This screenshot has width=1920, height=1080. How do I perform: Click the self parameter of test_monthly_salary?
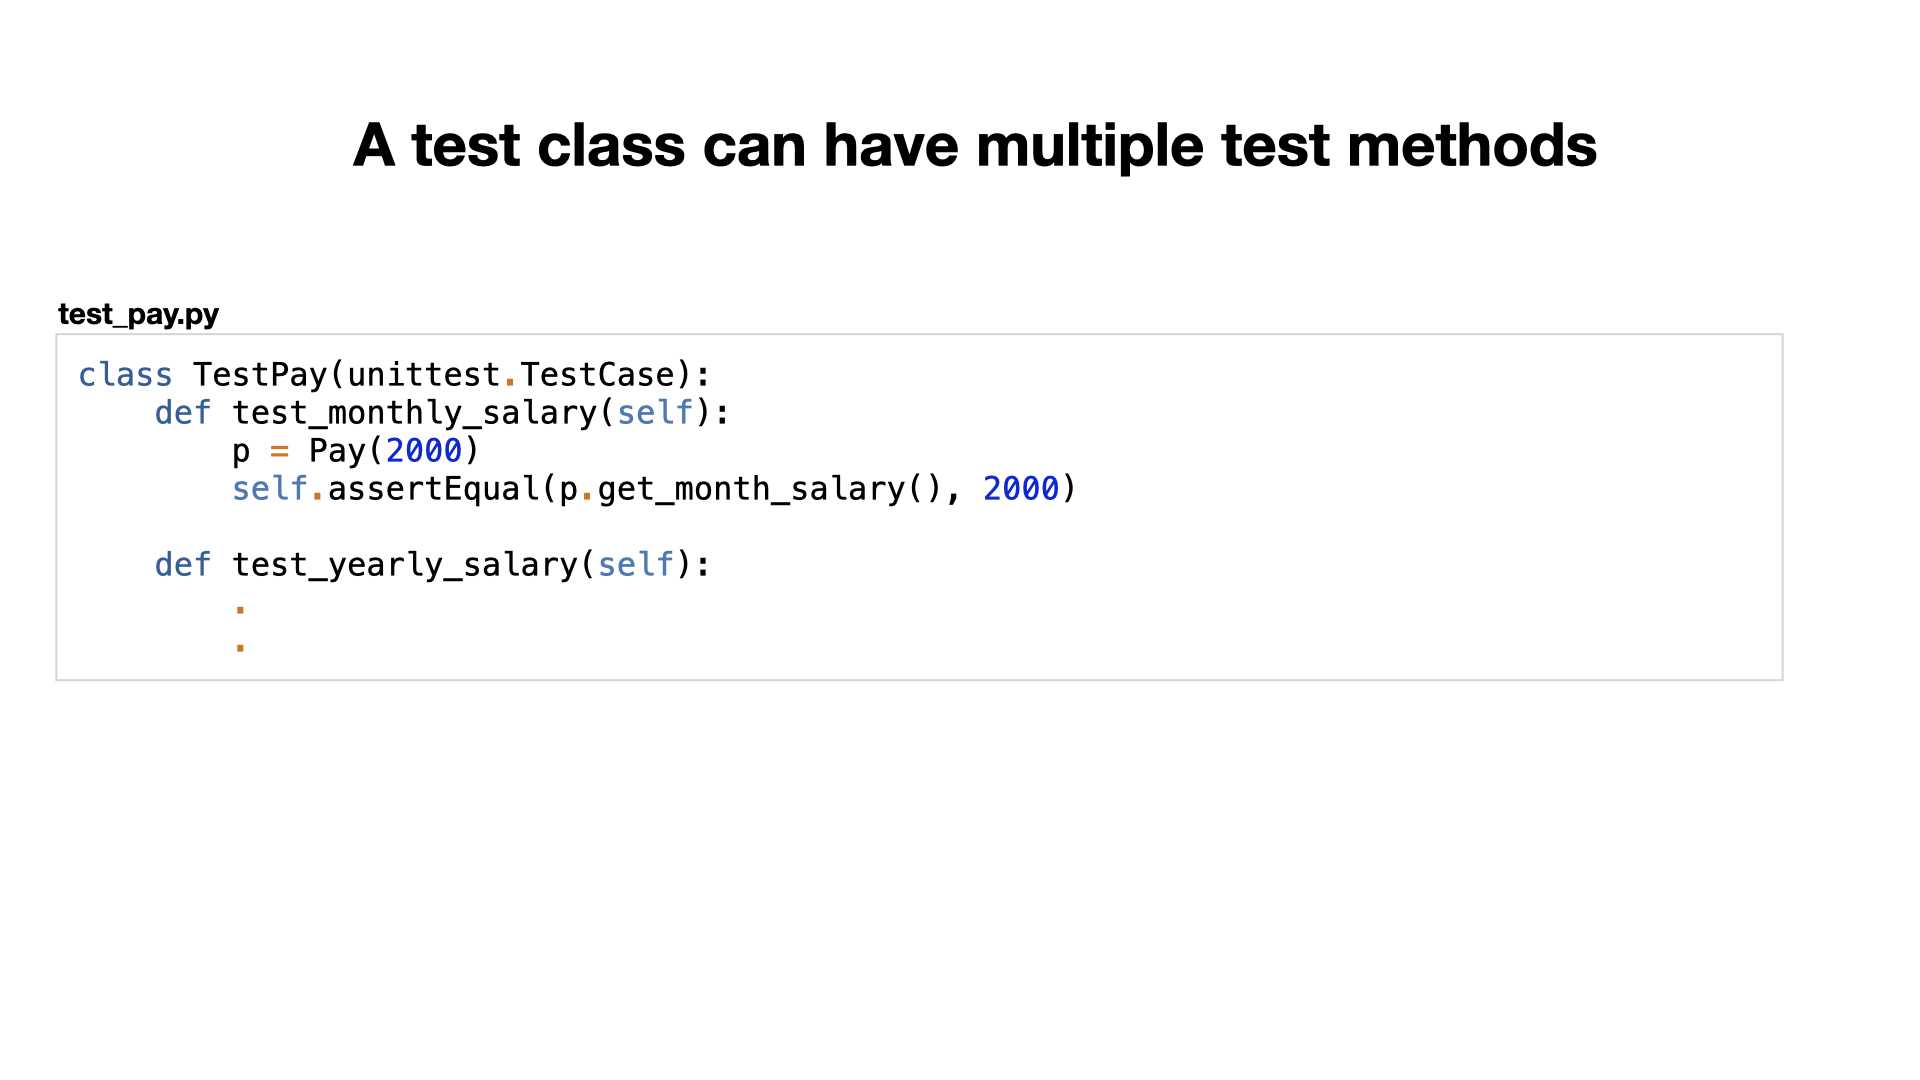point(655,413)
